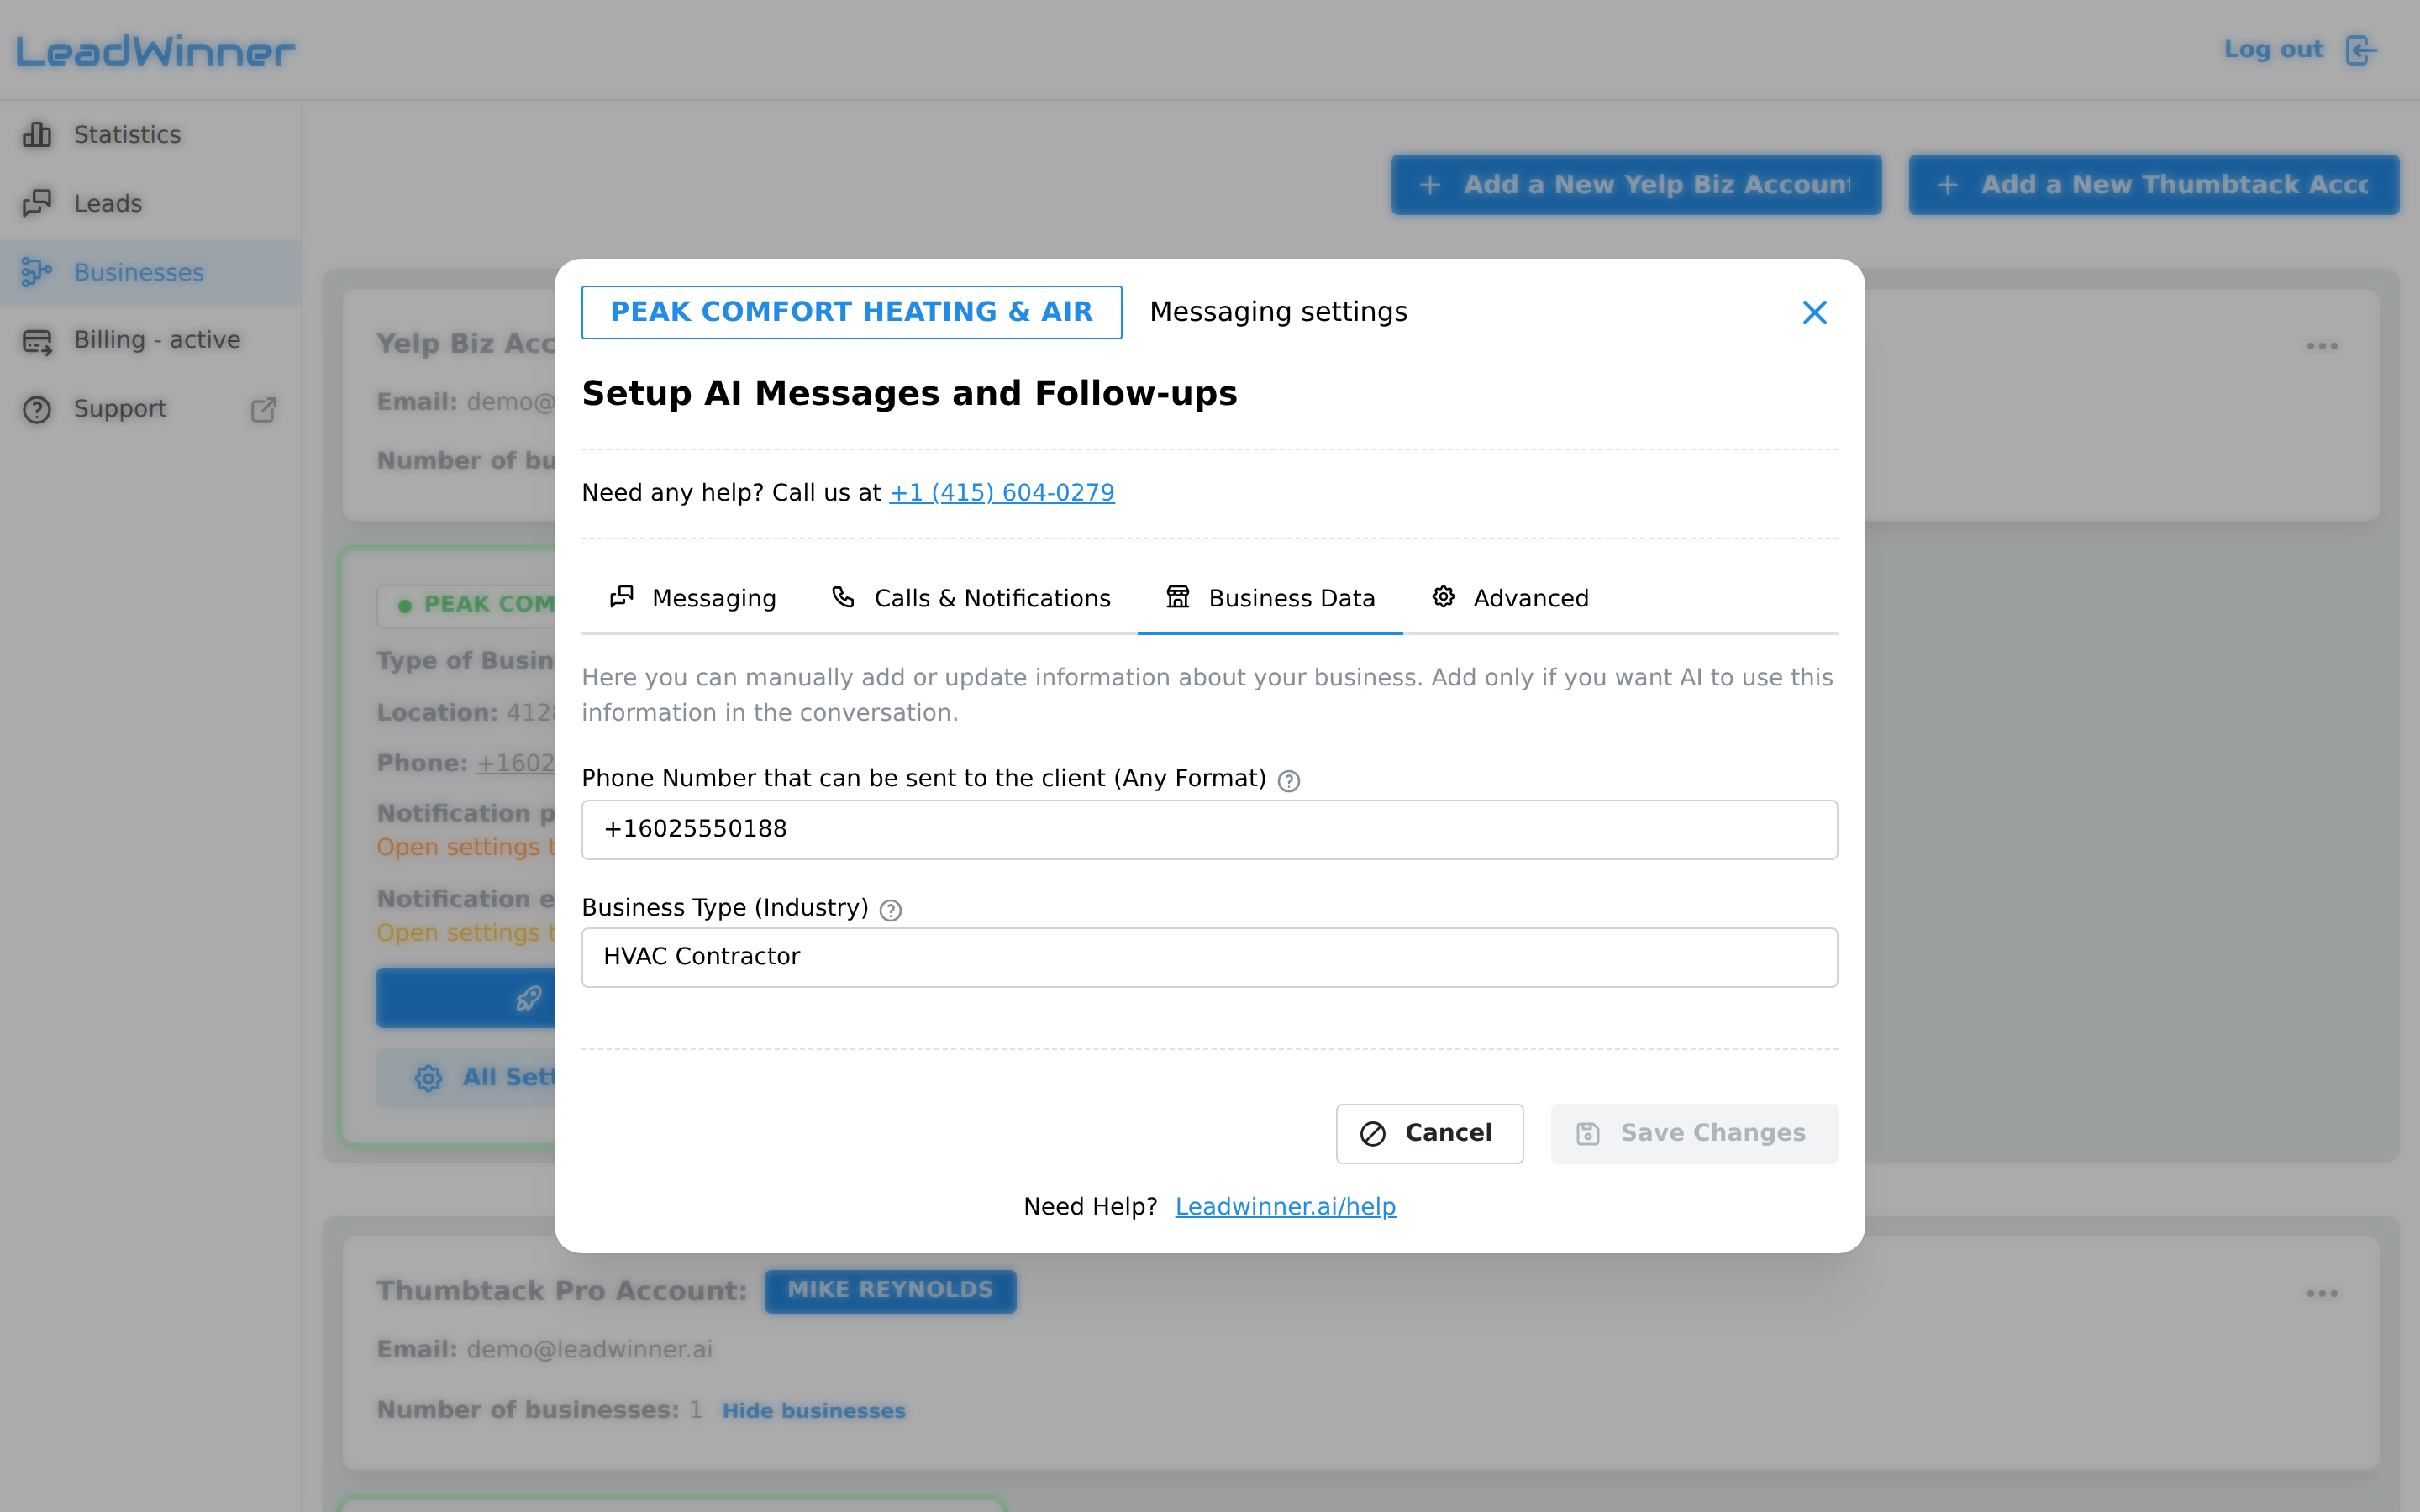This screenshot has height=1512, width=2420.
Task: Click email text demo@leadwinner.ai in Thumbtack card
Action: coord(590,1350)
